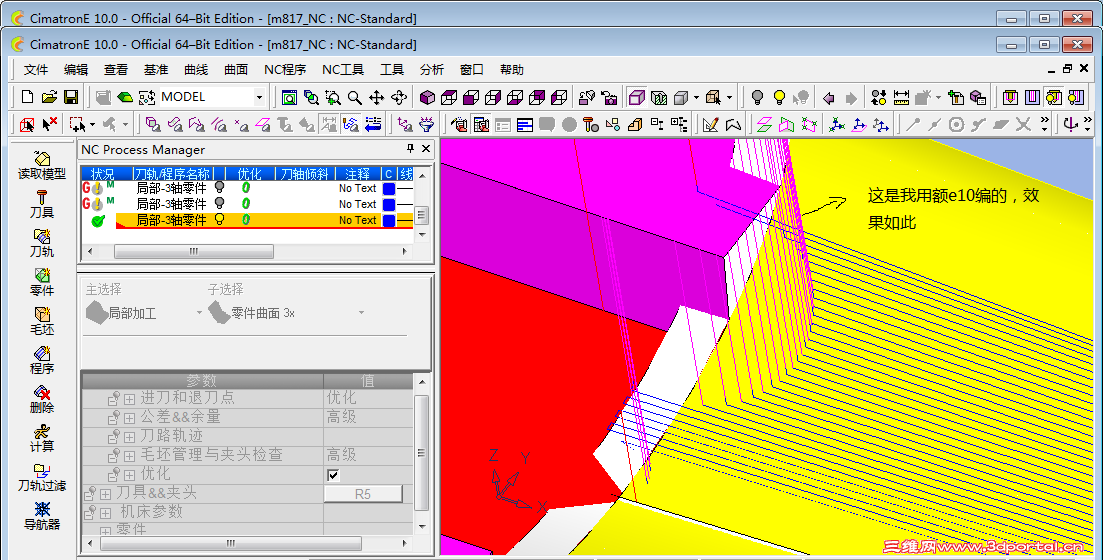Viewport: 1103px width, 560px height.
Task: Expand the 毛坯管理与夹头检查 parameter group
Action: [x=129, y=456]
